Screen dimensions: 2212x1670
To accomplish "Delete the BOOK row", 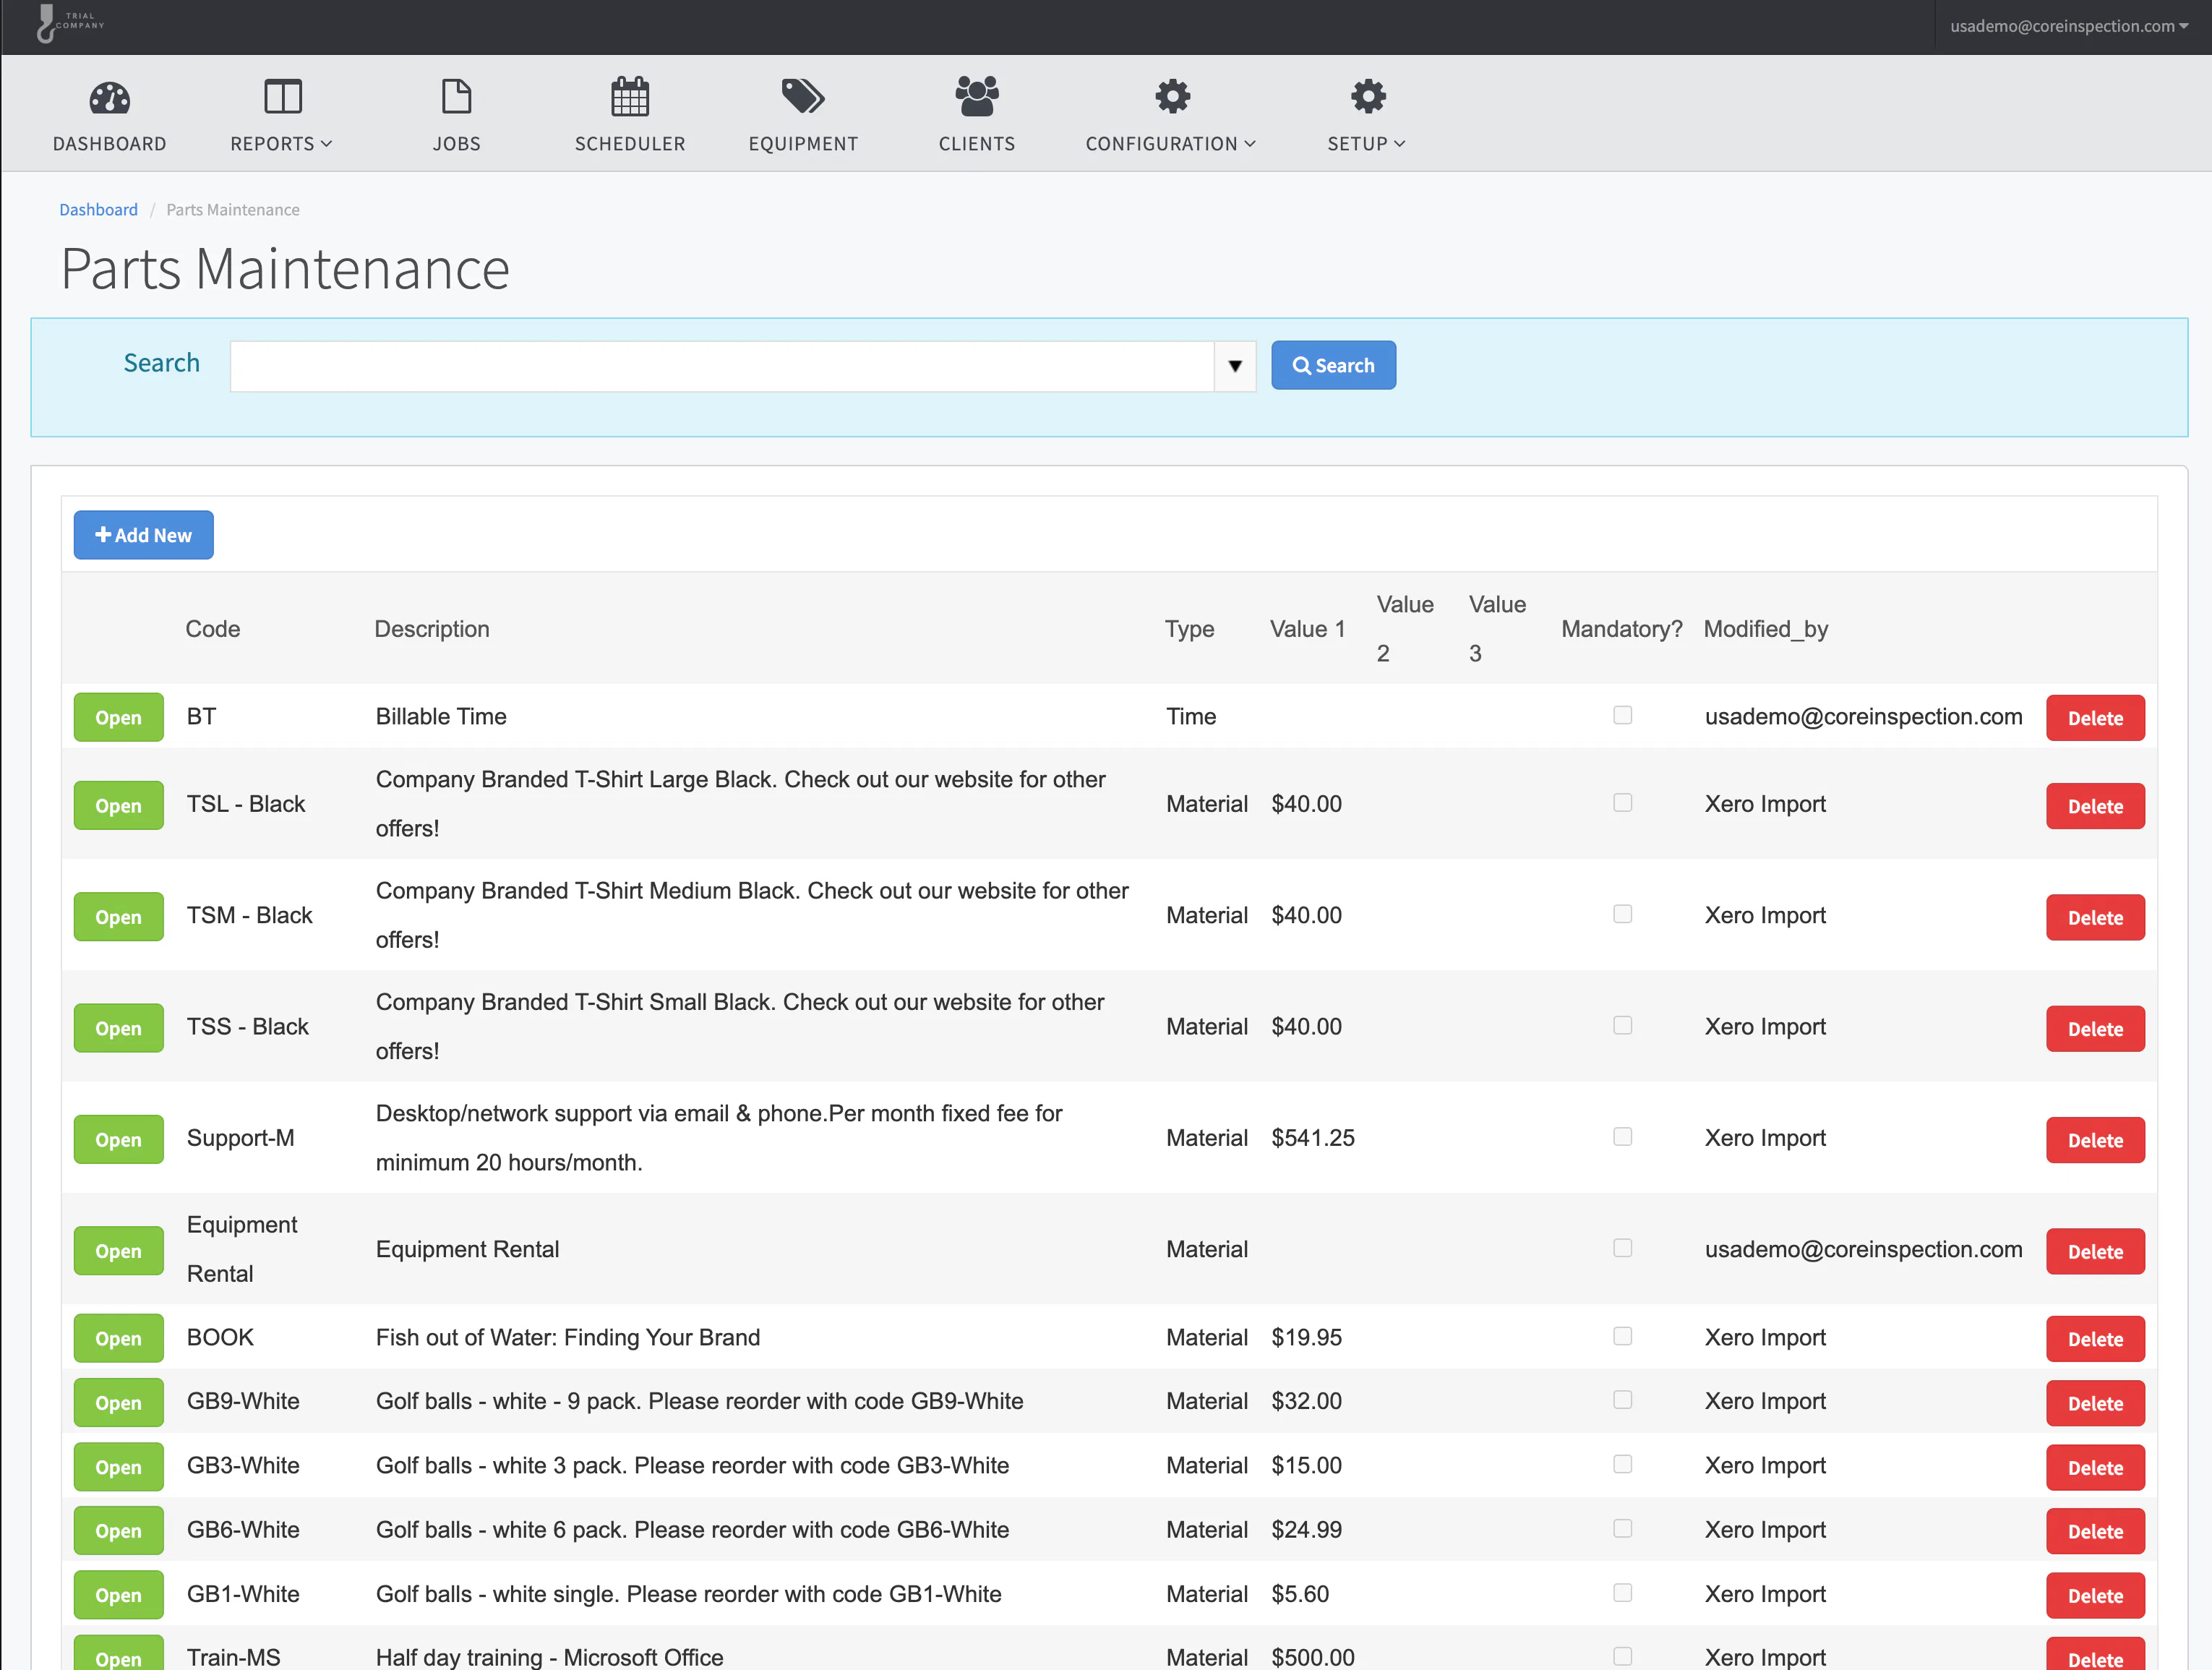I will point(2095,1339).
